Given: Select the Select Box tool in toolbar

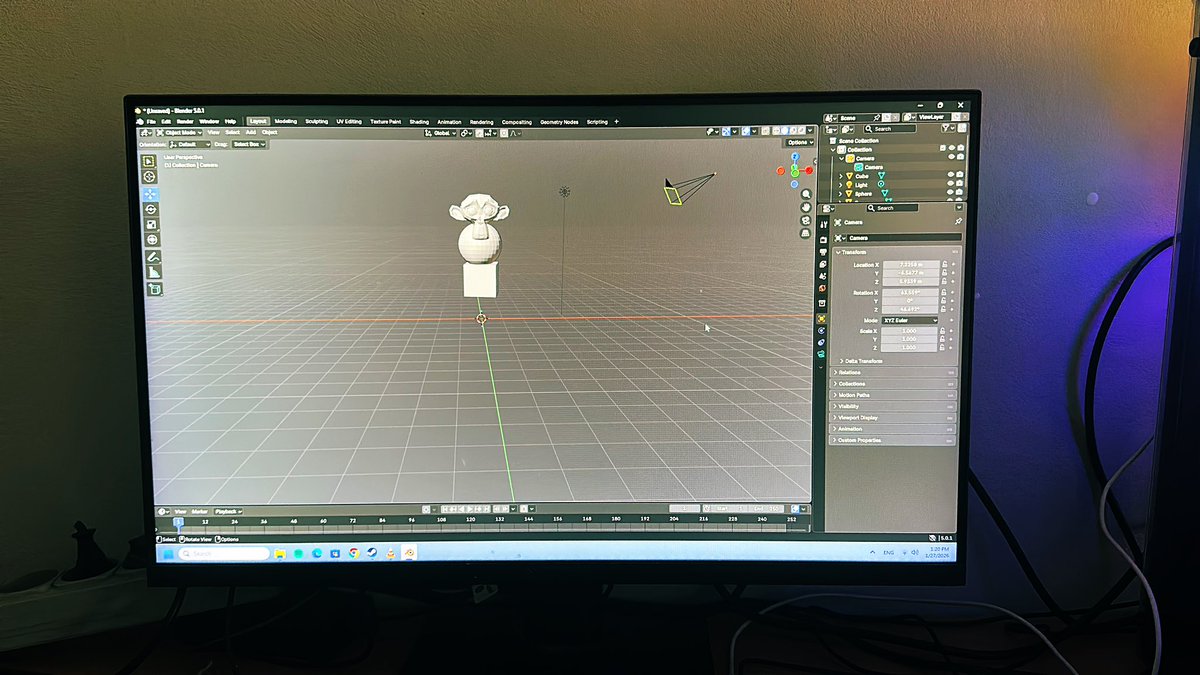Looking at the screenshot, I should pos(149,162).
